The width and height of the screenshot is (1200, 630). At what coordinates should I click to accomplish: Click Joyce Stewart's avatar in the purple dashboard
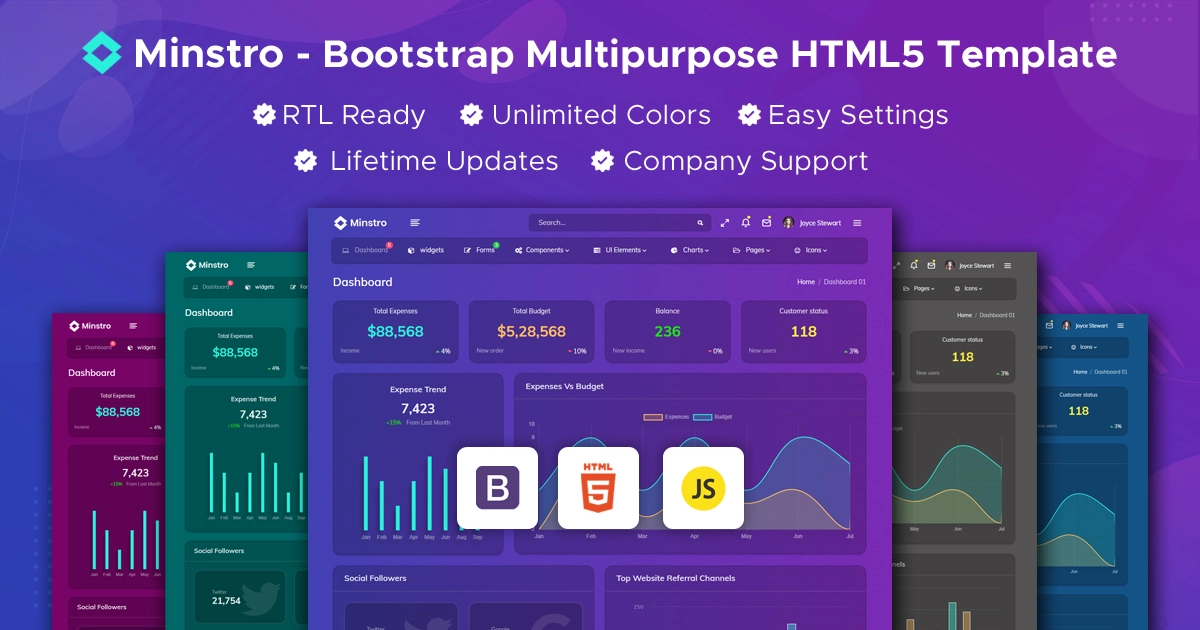click(788, 223)
